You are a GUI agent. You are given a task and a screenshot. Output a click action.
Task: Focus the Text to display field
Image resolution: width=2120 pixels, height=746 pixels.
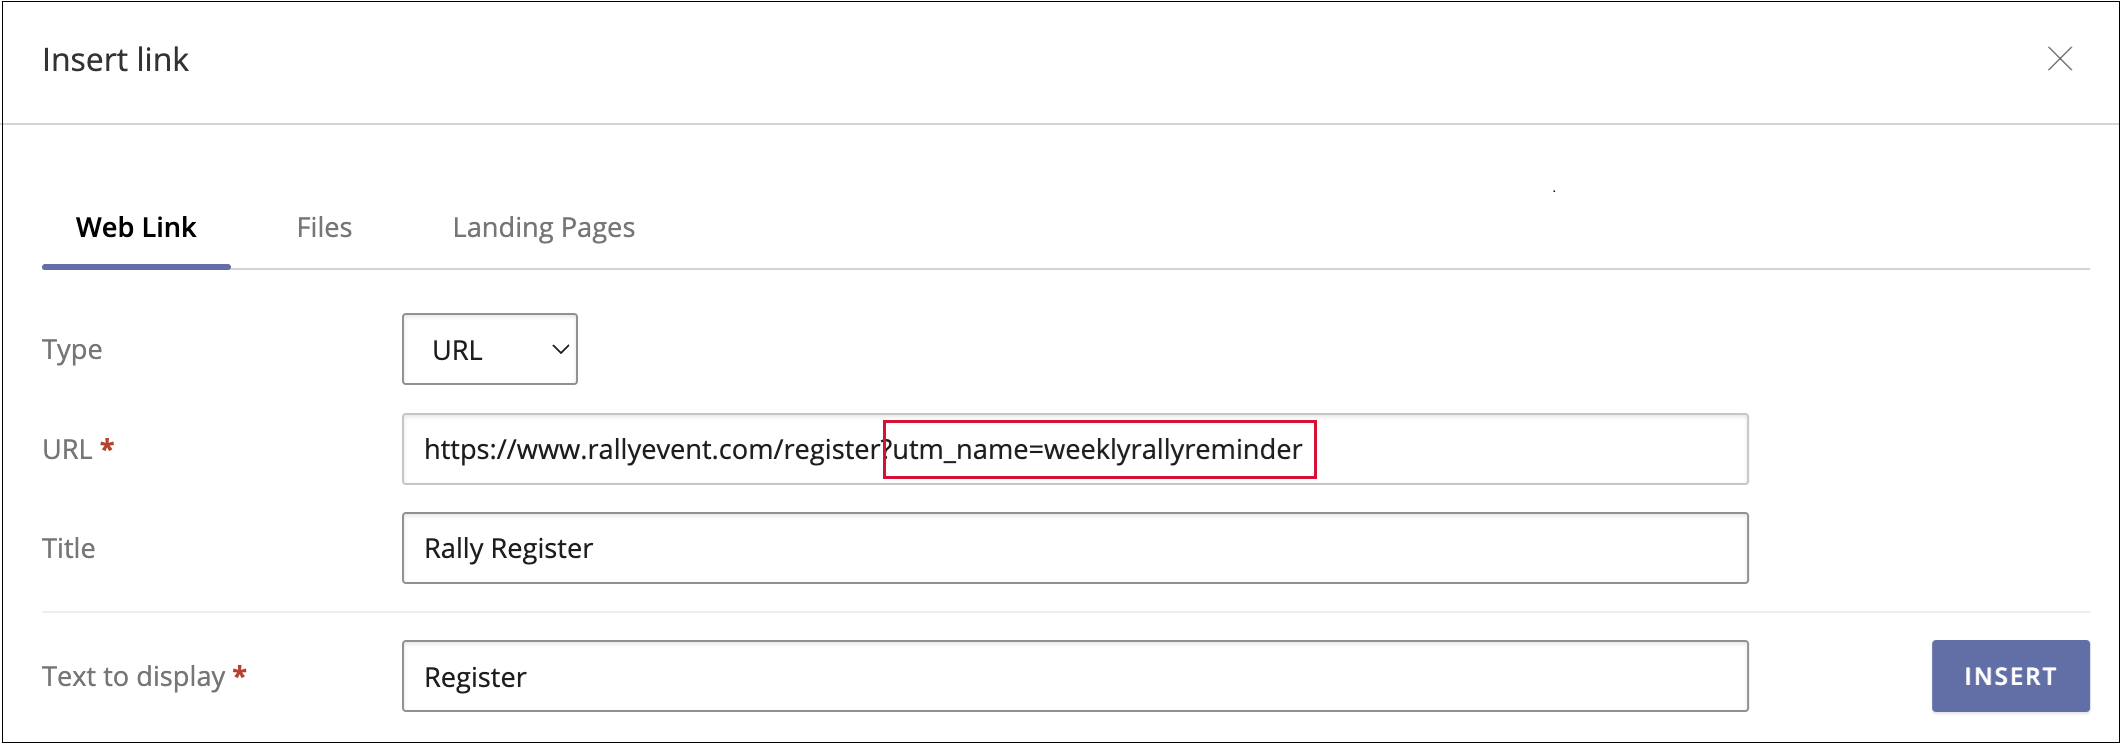[1074, 676]
